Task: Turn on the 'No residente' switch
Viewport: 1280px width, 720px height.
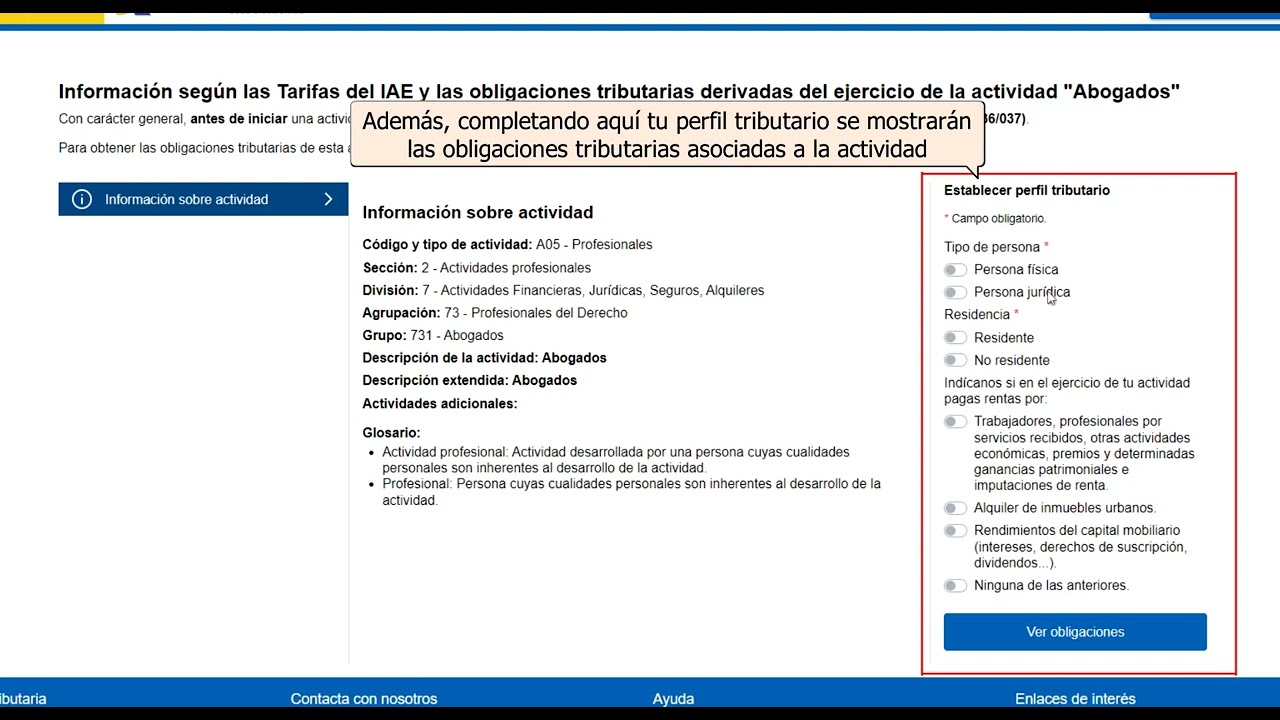Action: (x=955, y=360)
